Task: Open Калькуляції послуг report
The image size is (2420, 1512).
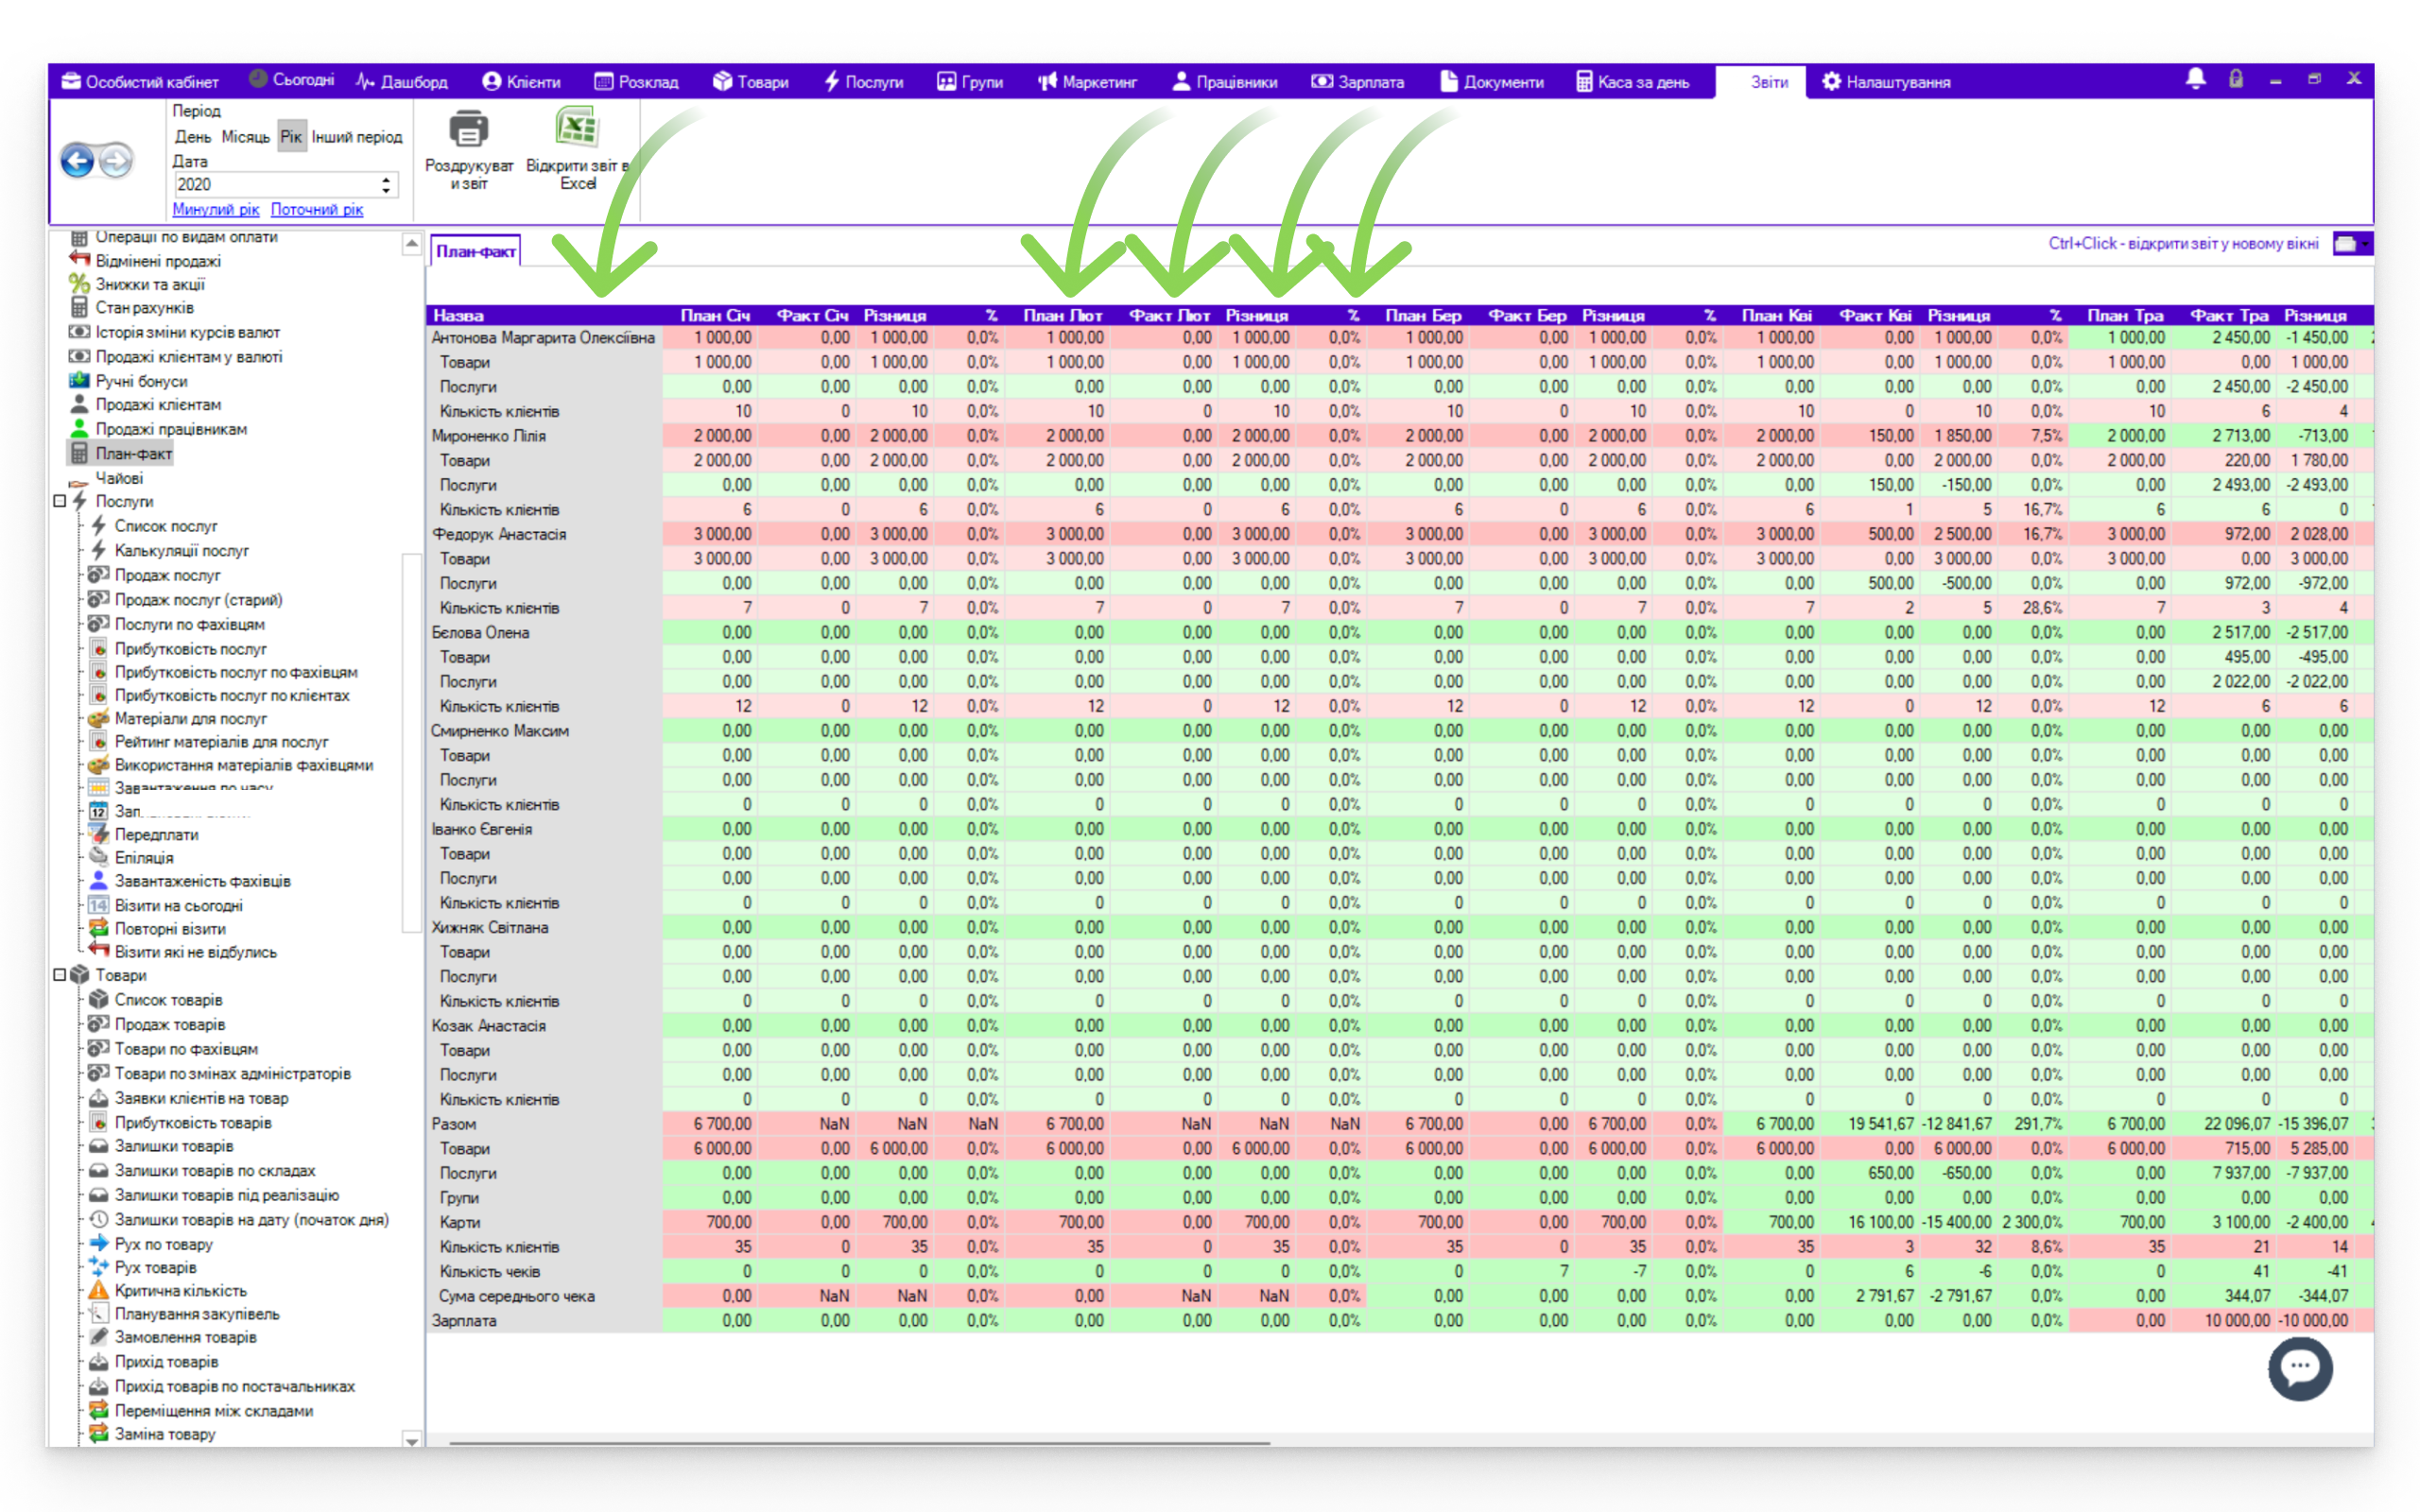Action: [181, 550]
